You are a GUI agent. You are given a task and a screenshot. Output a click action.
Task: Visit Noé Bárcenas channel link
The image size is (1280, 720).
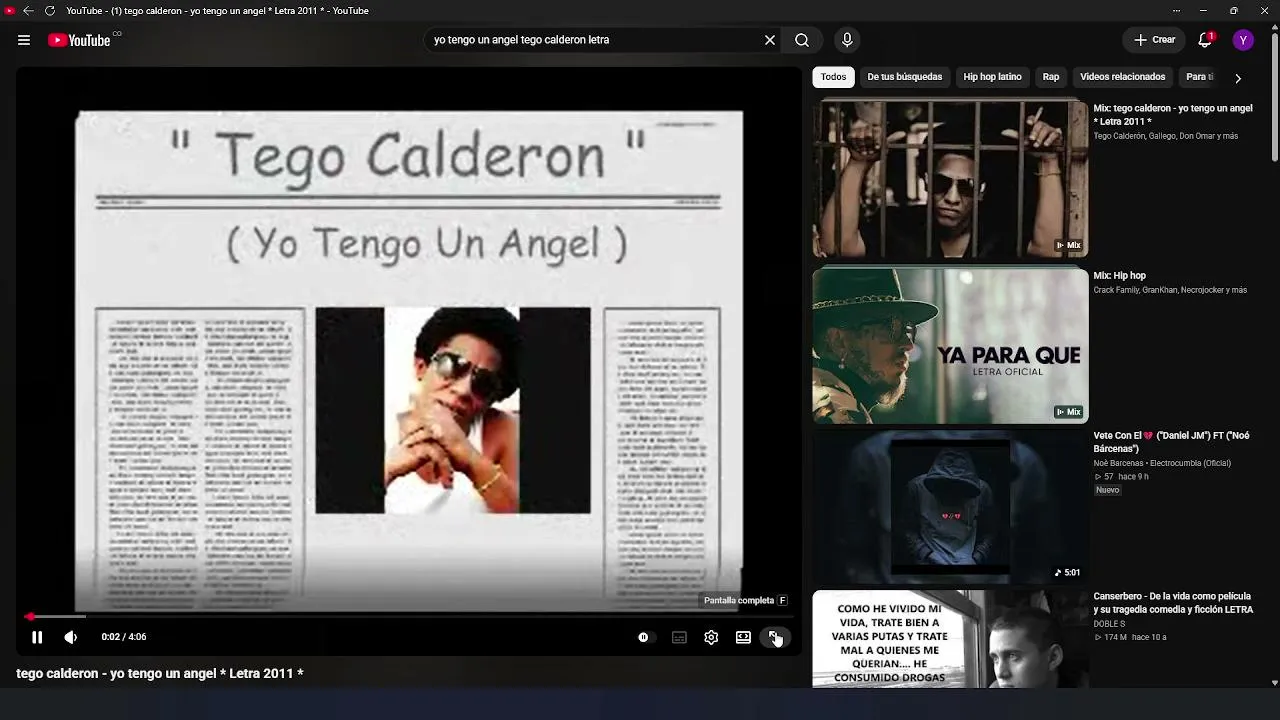coord(1162,463)
